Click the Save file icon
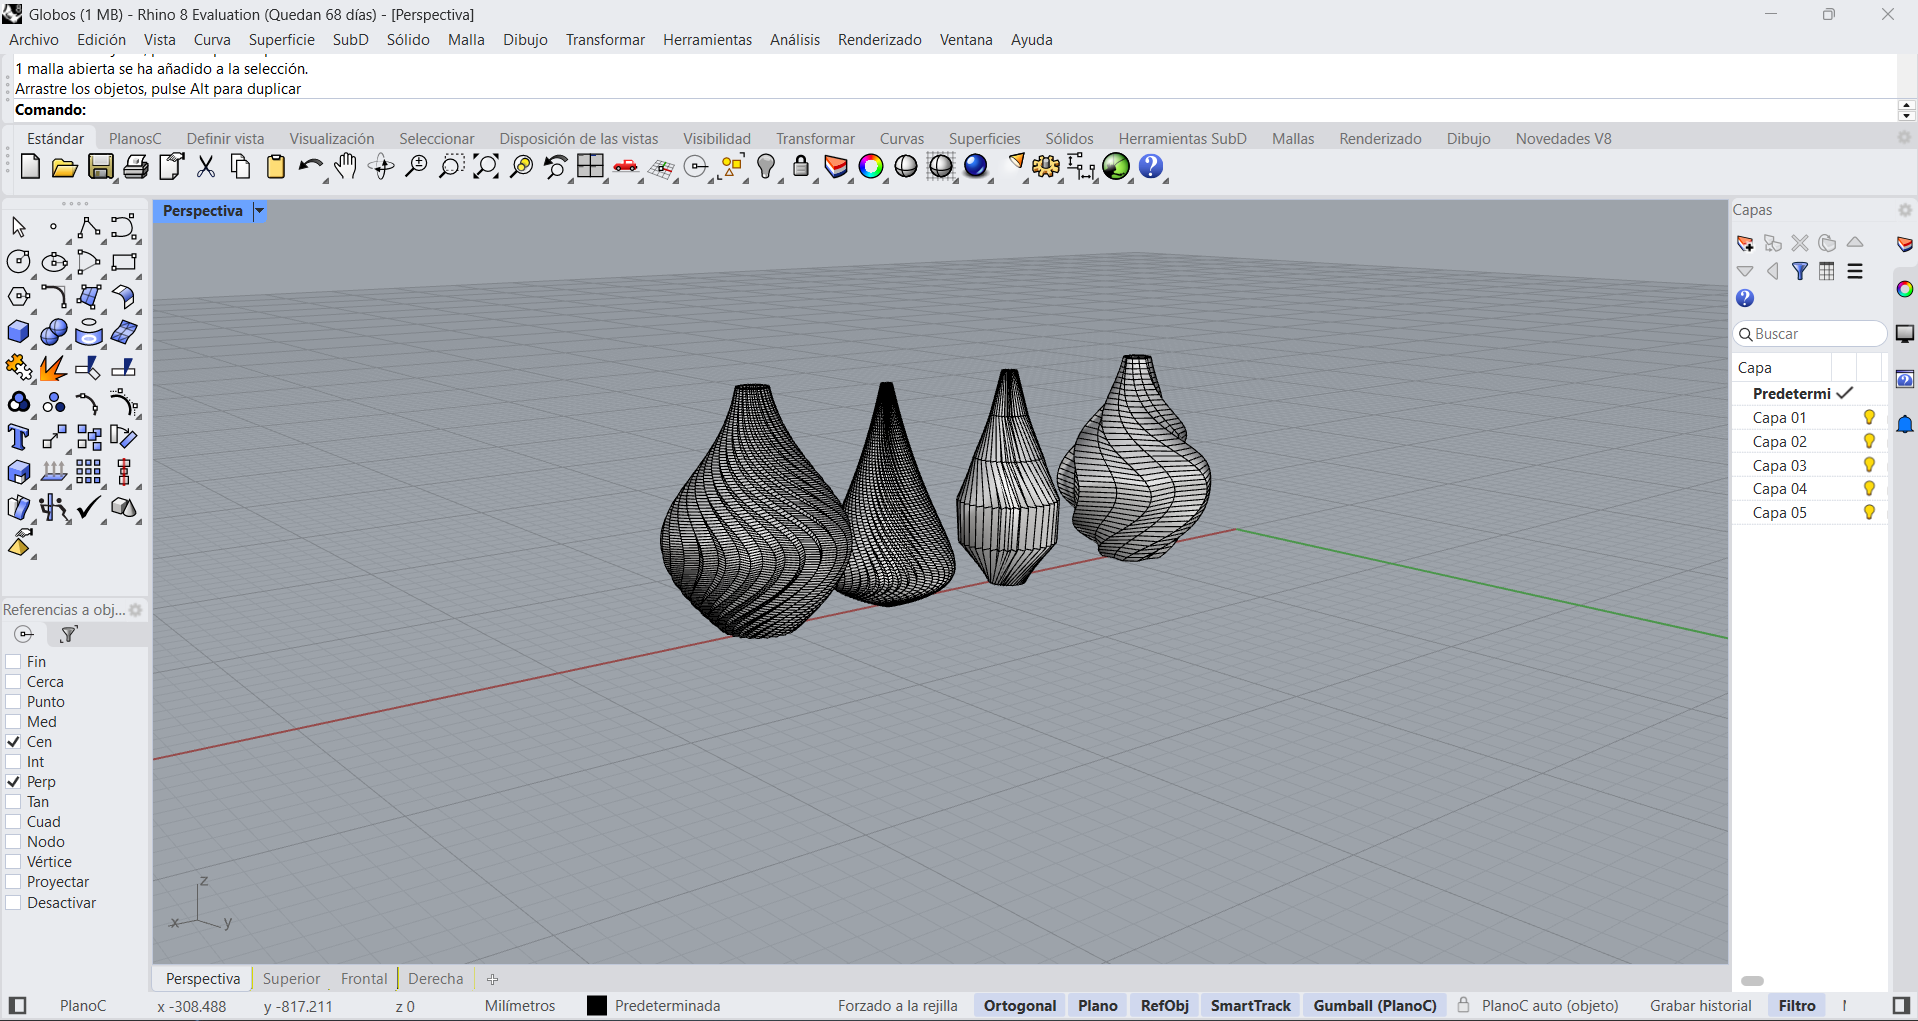This screenshot has width=1918, height=1021. point(101,167)
